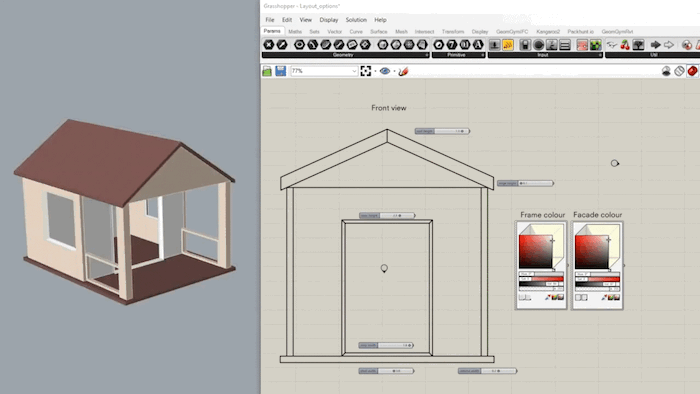700x394 pixels.
Task: Pick a shade in Facade colour square
Action: tap(592, 251)
